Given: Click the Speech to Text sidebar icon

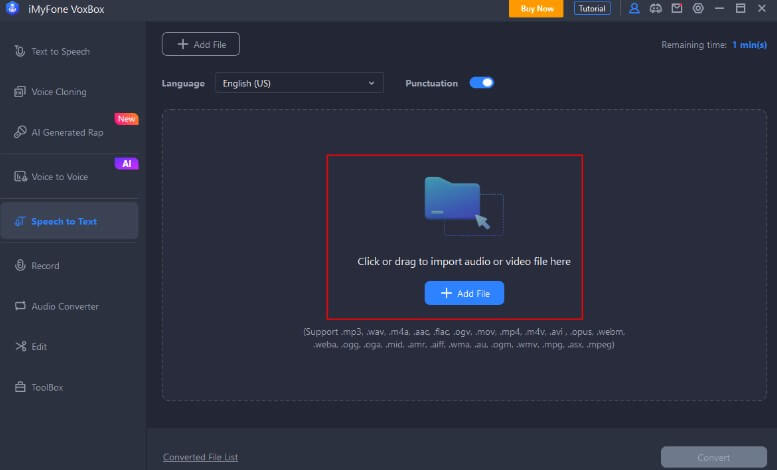Looking at the screenshot, I should click(20, 221).
